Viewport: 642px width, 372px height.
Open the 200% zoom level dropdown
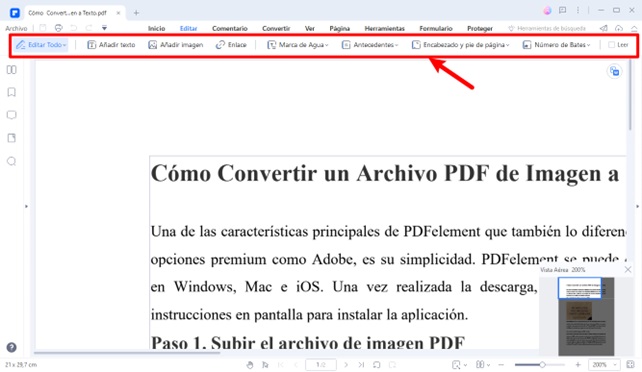[604, 365]
